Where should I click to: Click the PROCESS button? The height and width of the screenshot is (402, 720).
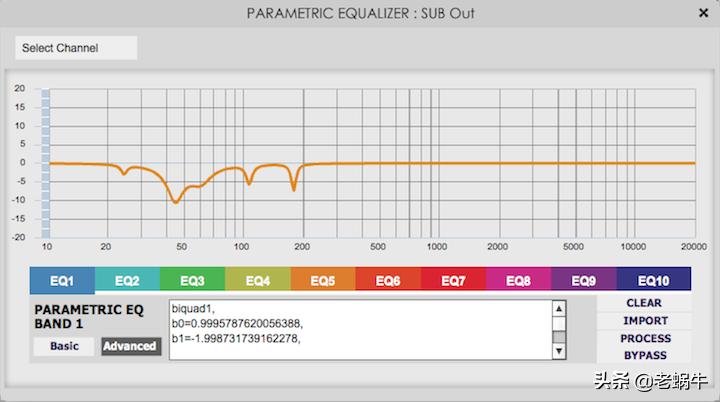point(644,338)
